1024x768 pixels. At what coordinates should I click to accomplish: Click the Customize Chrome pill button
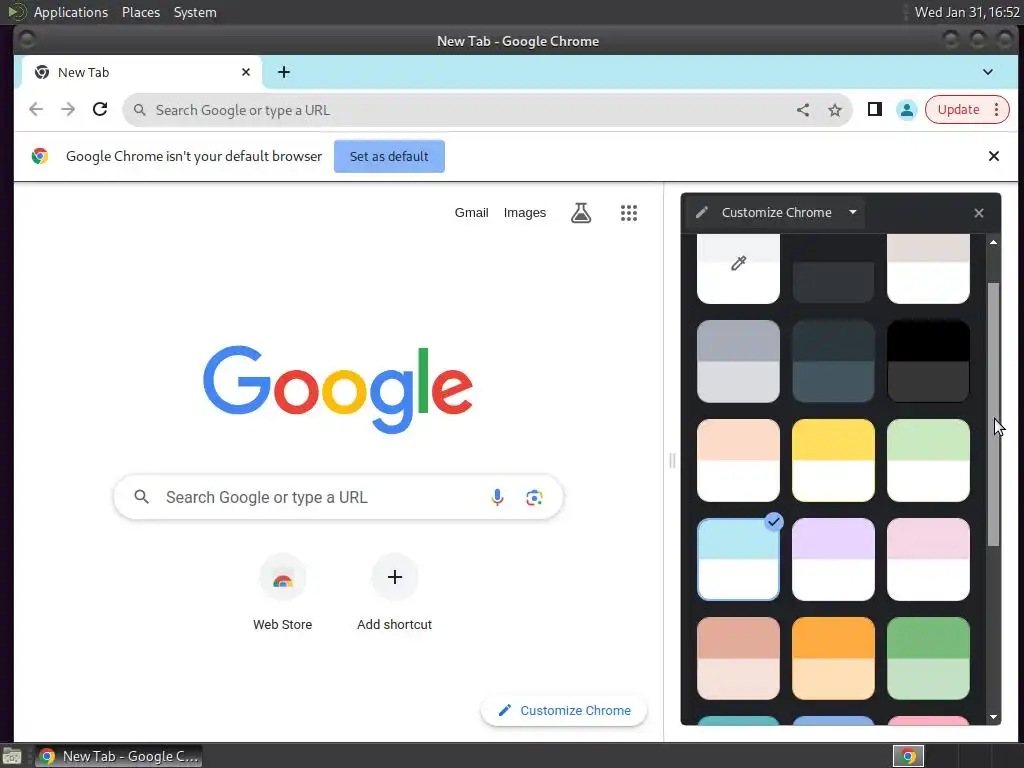click(564, 711)
